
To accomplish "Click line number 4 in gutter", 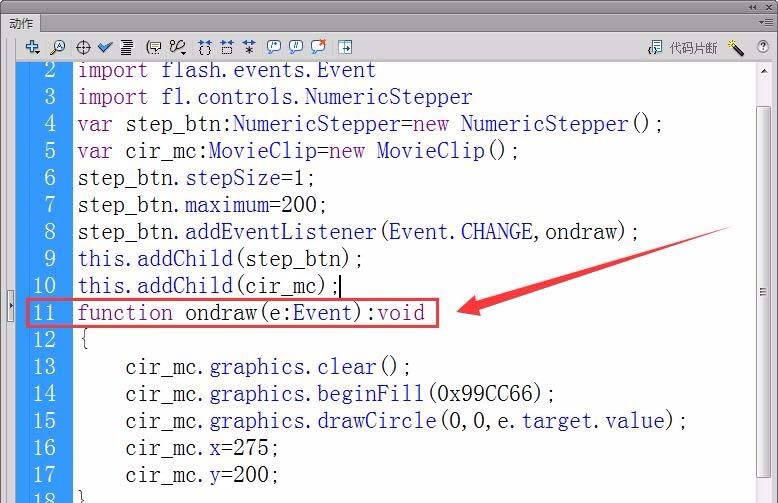I will click(x=50, y=124).
